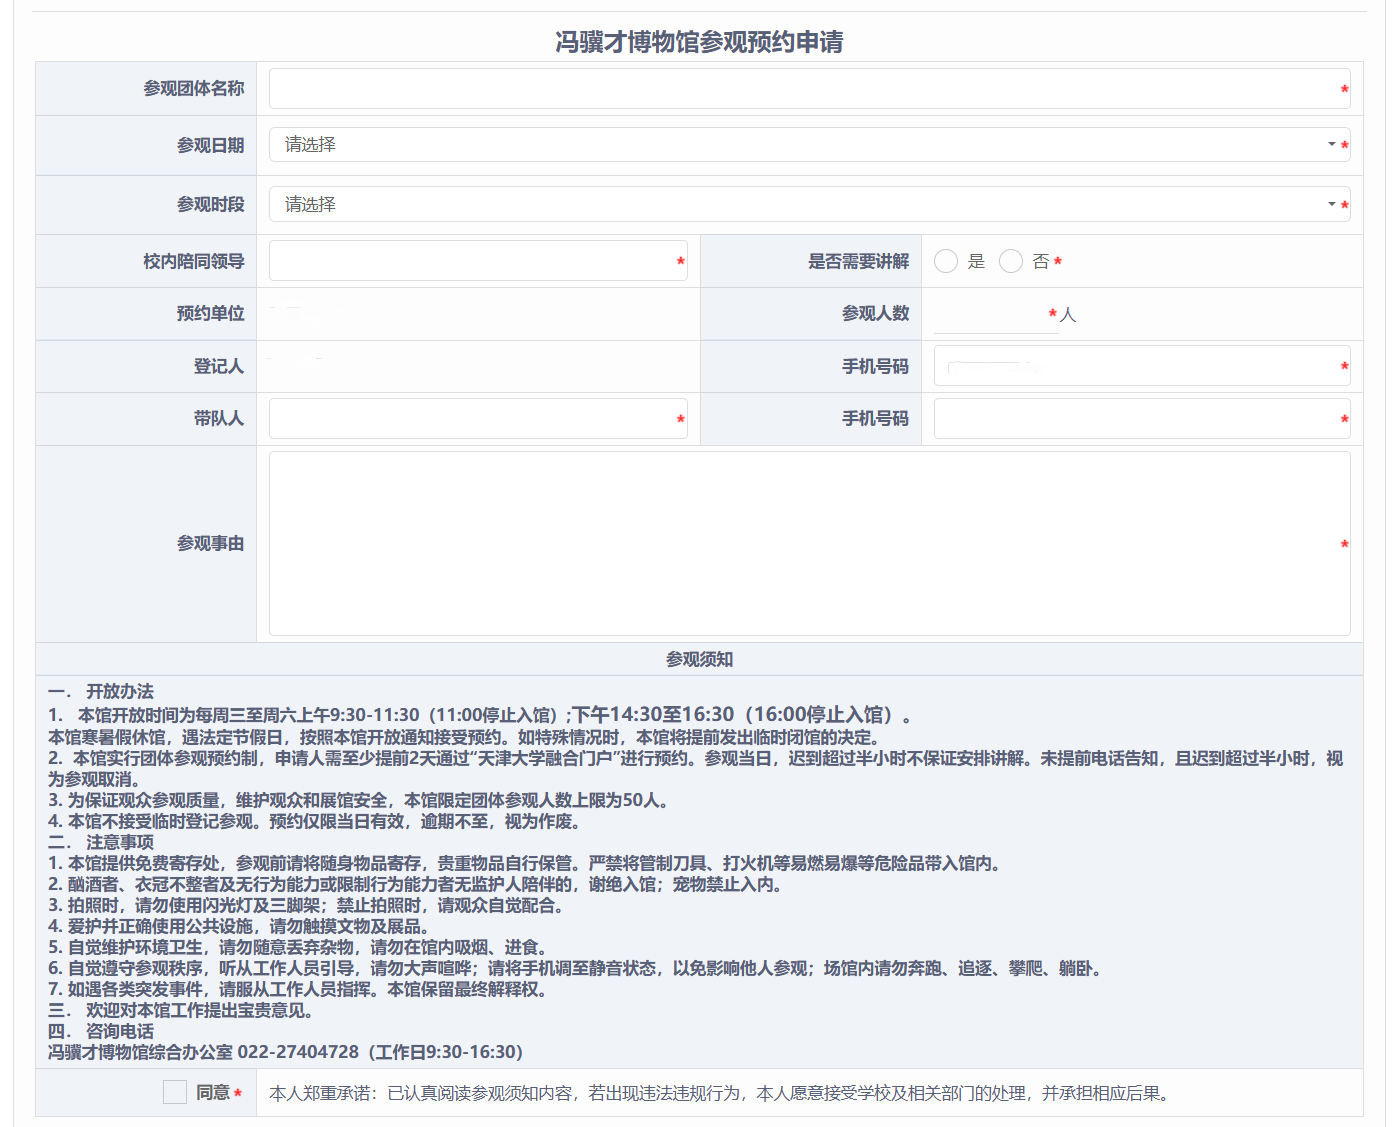Select 是 for 是否需要讲解

pos(946,261)
